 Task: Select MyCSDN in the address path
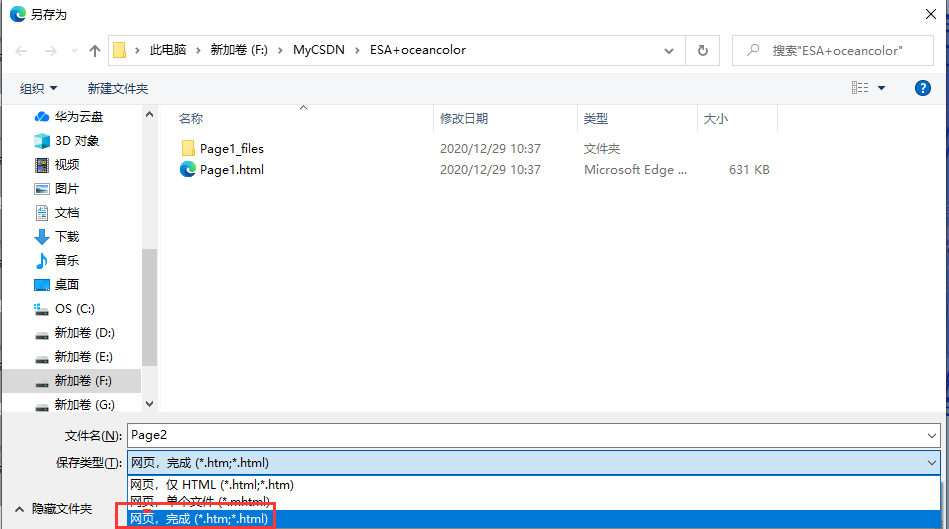319,50
